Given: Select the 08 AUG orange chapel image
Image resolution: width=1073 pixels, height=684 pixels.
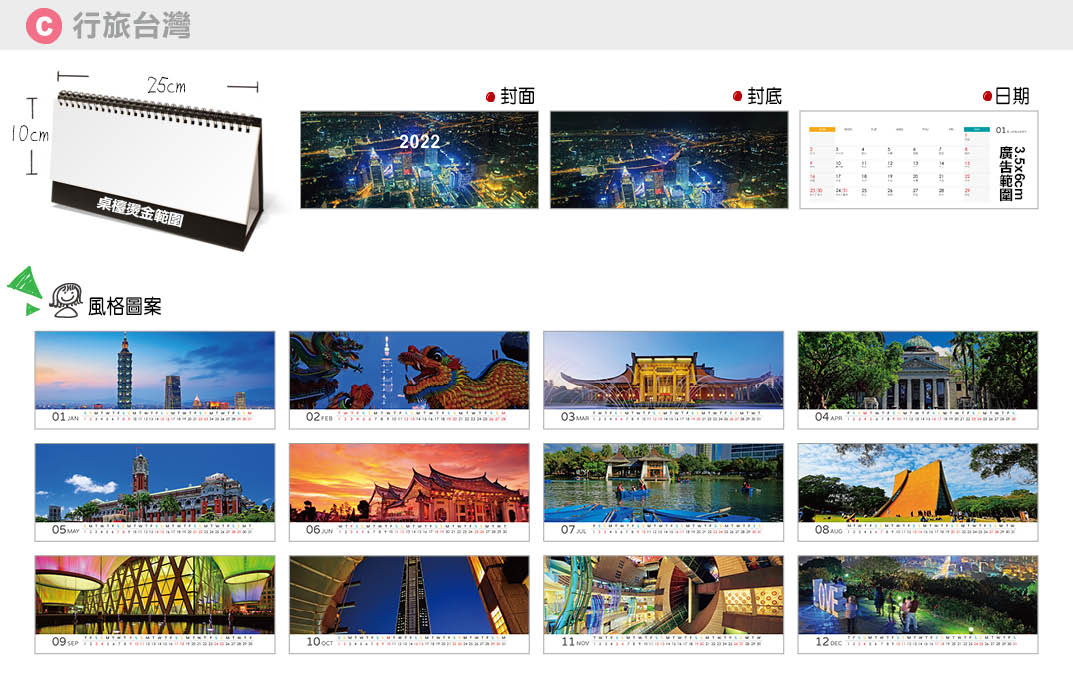Looking at the screenshot, I should click(x=917, y=483).
